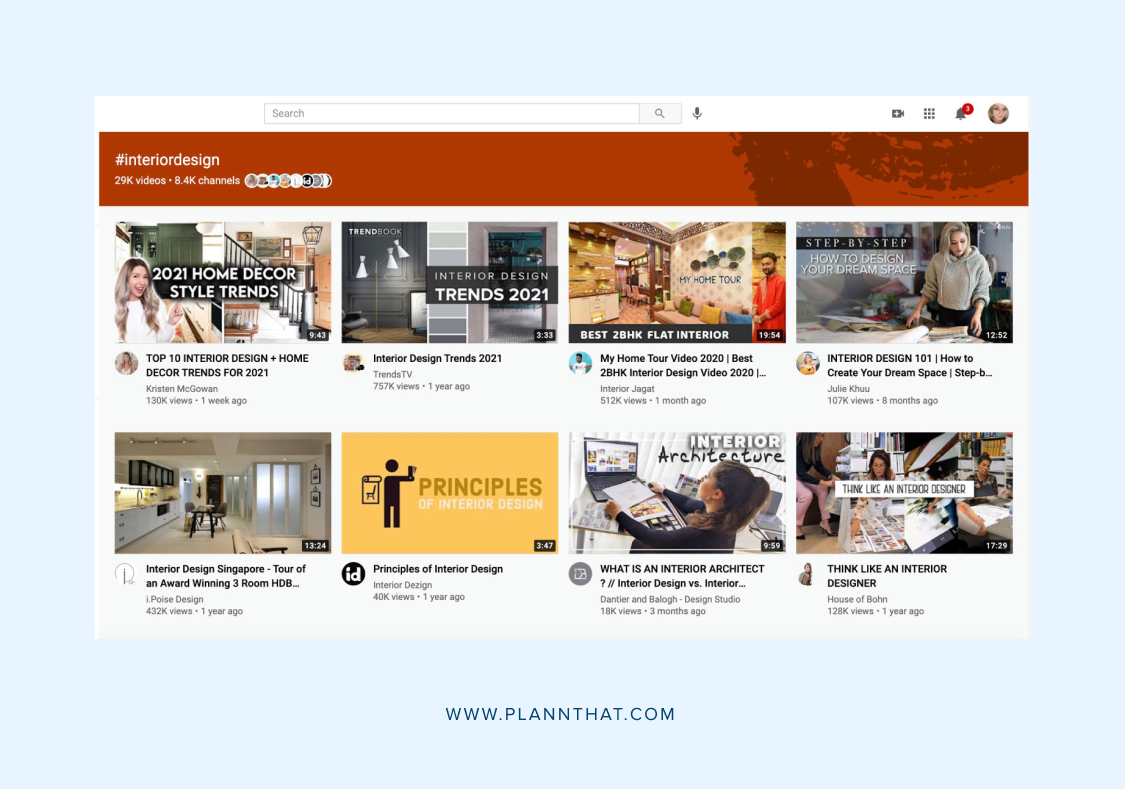
Task: Click the Dantier and Balogh channel avatar
Action: pyautogui.click(x=580, y=574)
